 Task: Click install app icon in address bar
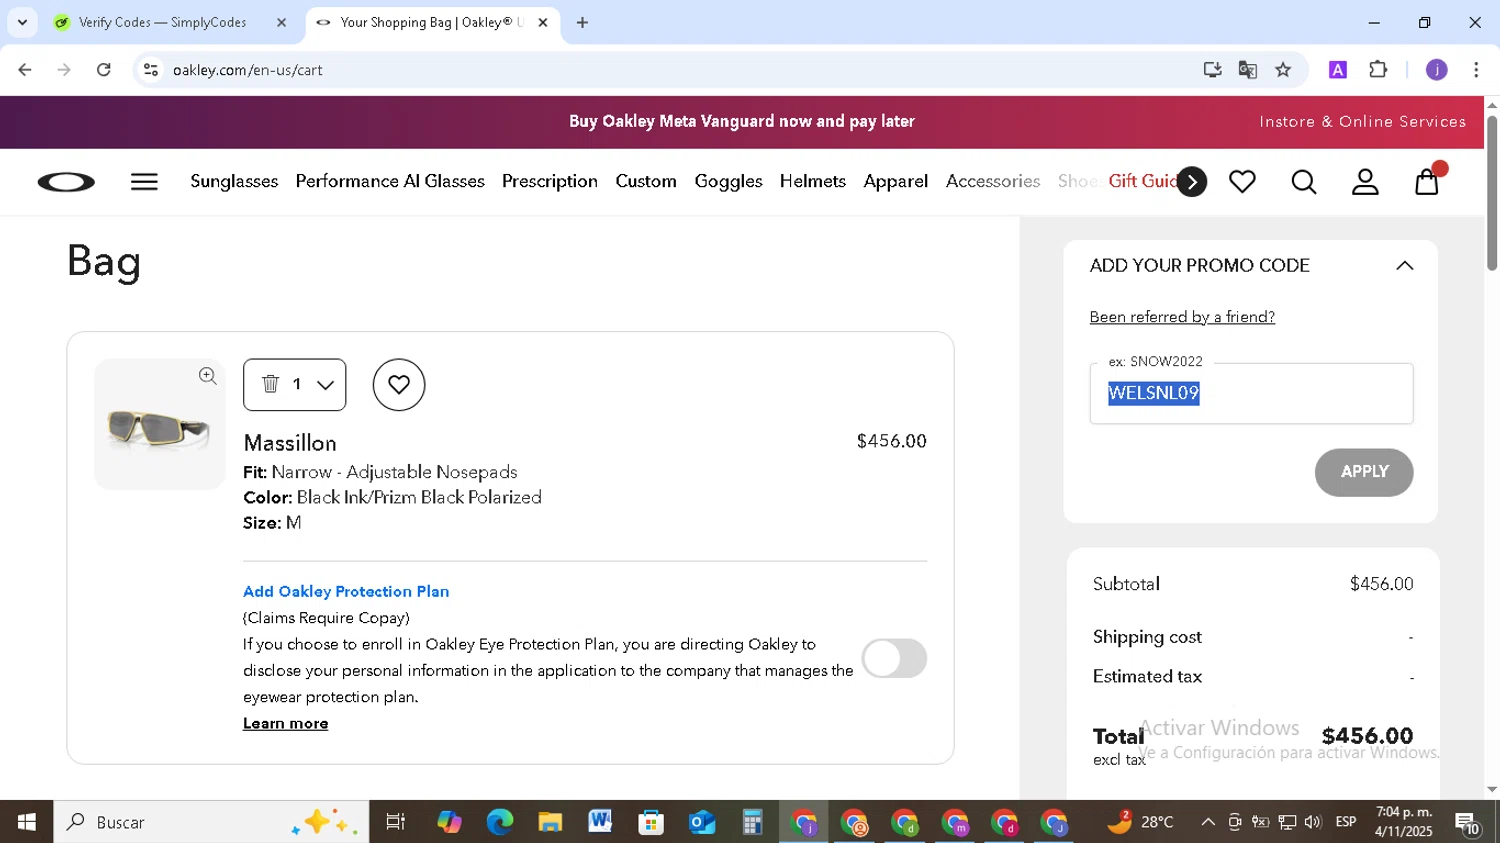1212,70
